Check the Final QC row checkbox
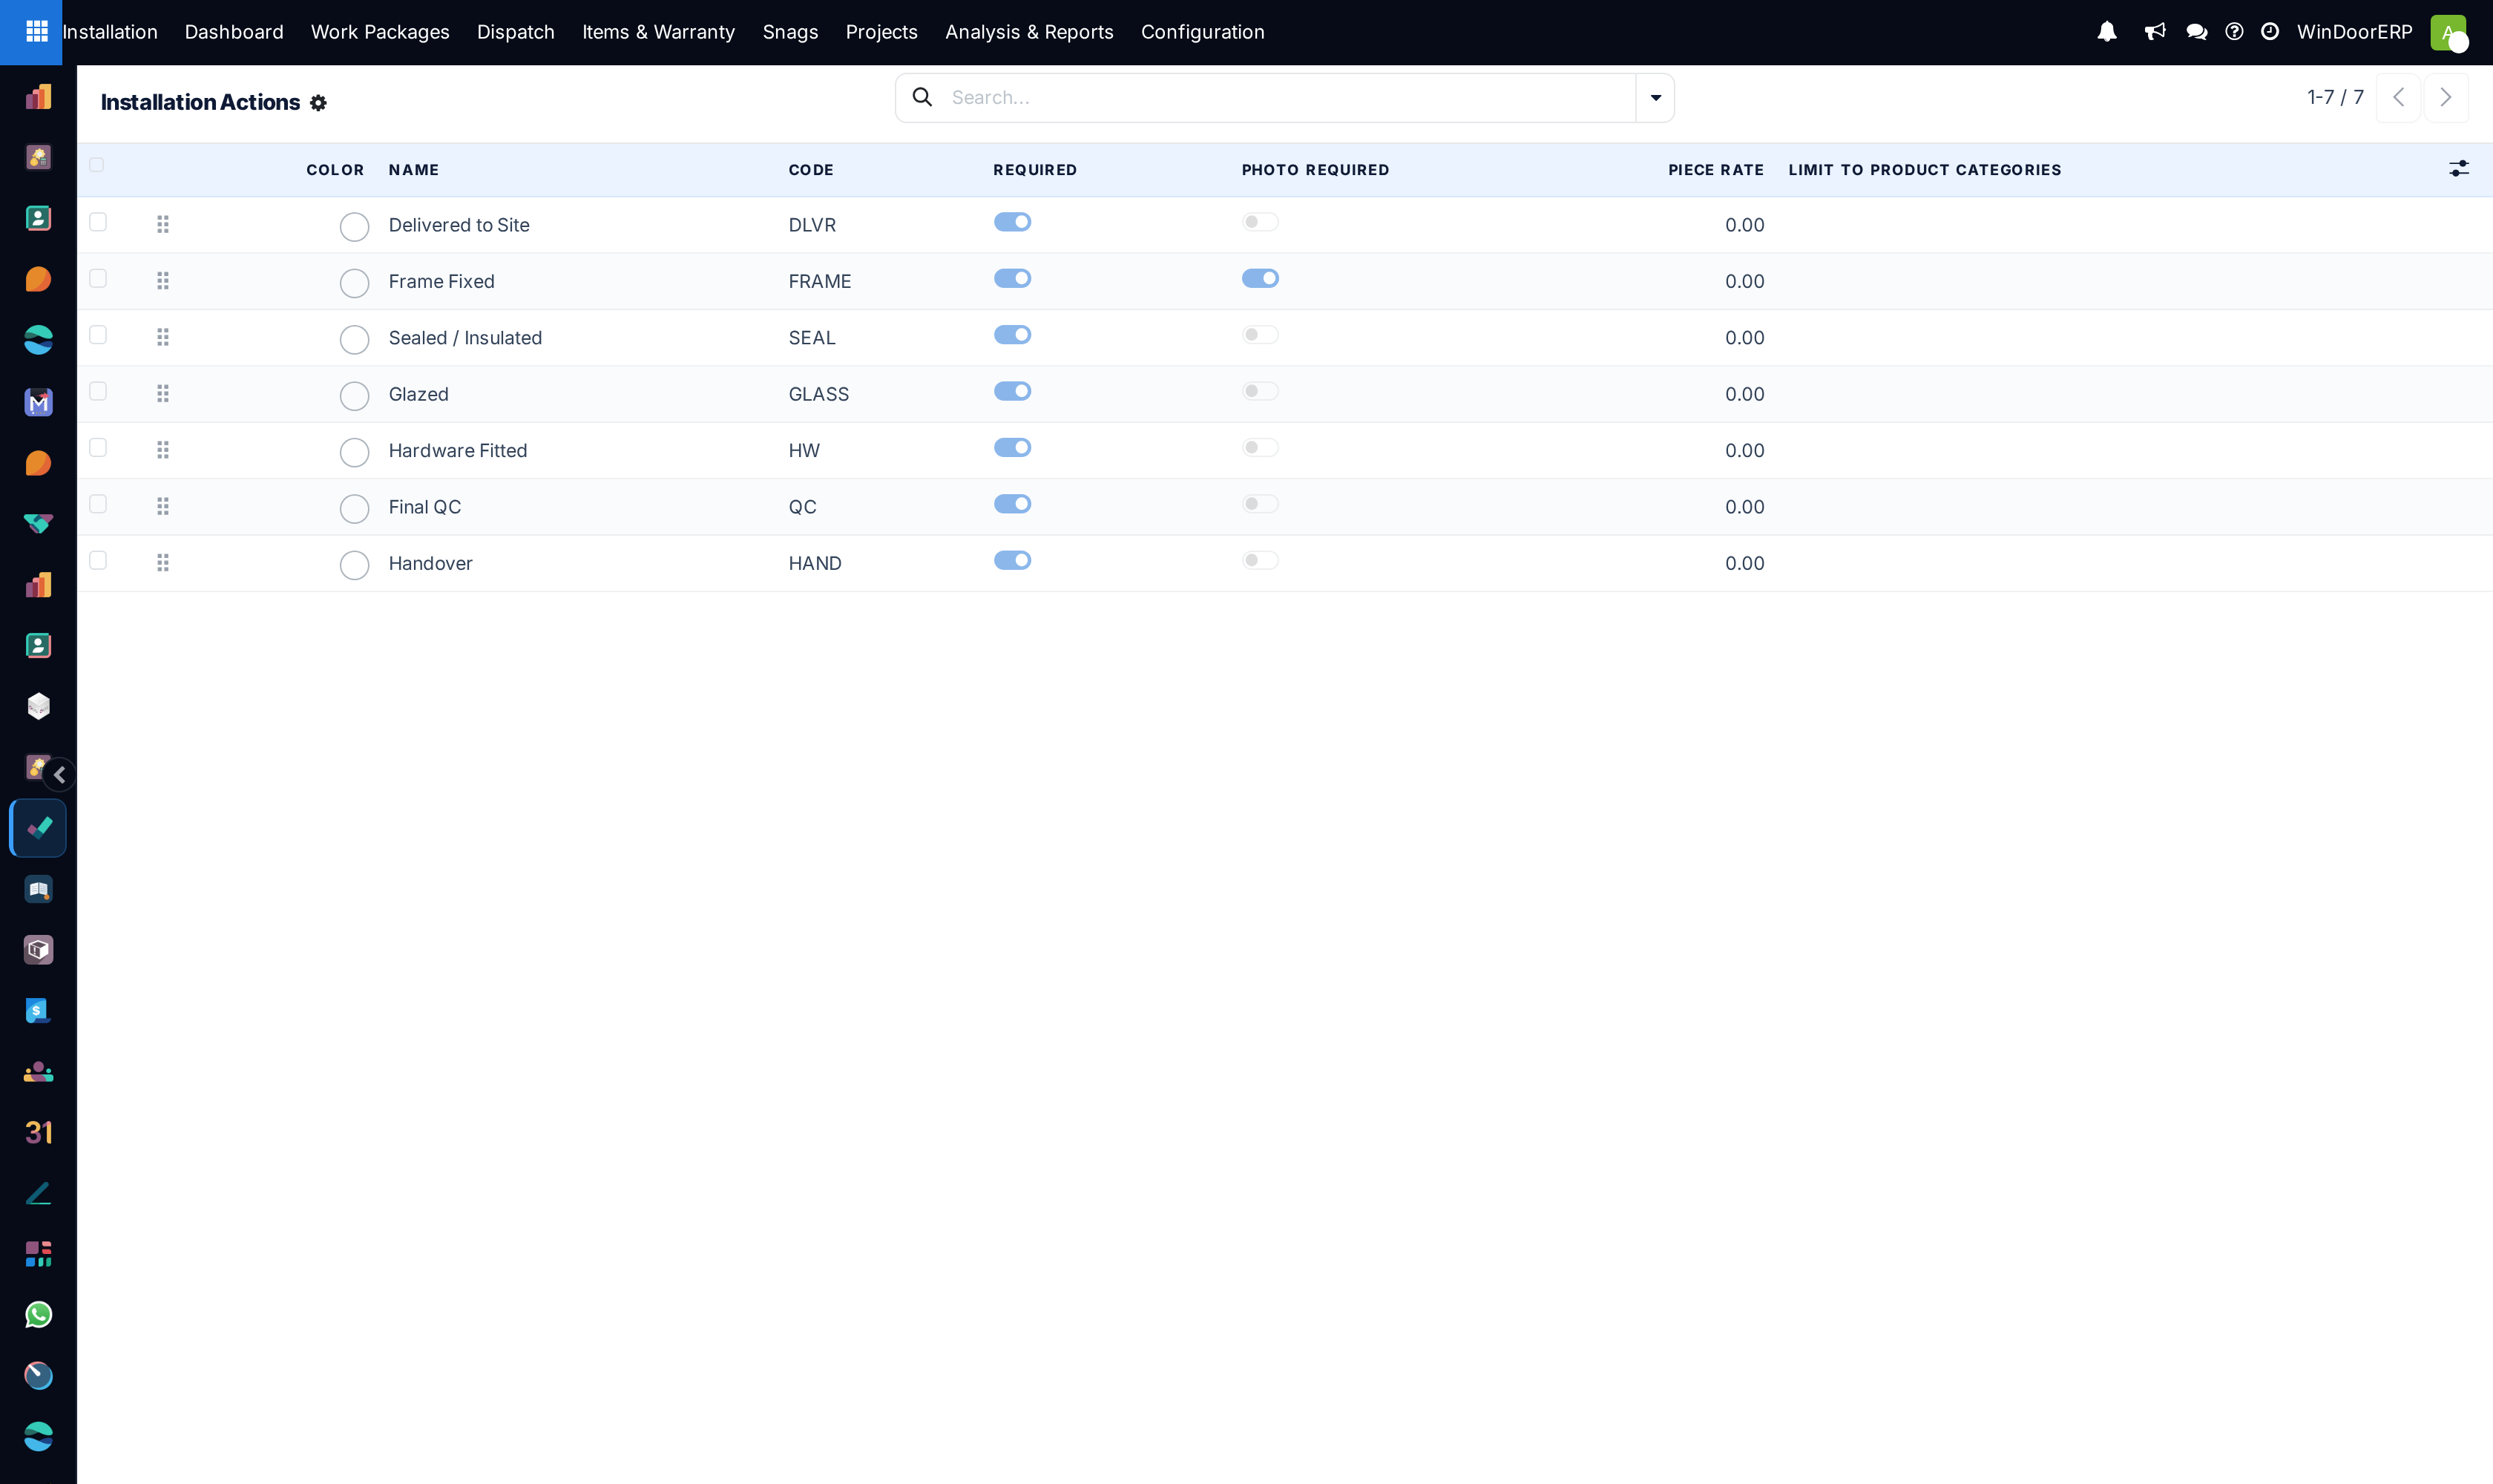The image size is (2493, 1484). [x=98, y=504]
